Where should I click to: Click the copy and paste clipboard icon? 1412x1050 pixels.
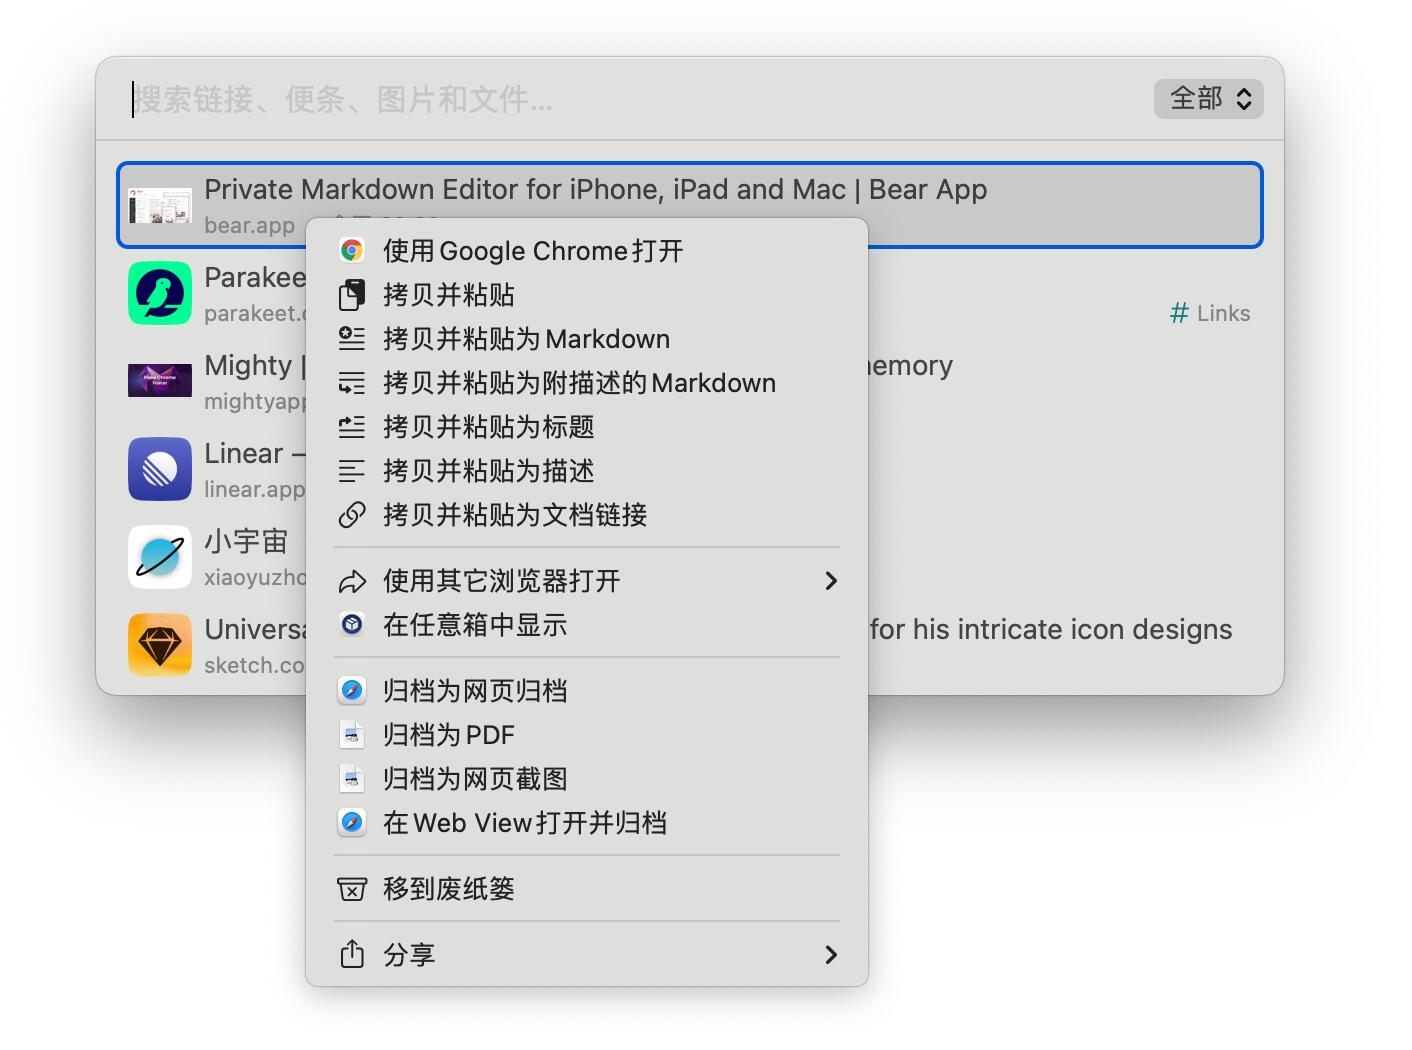352,295
